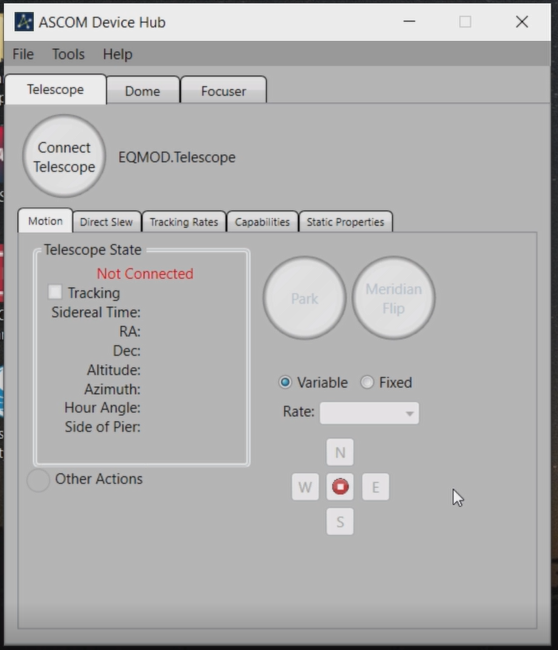This screenshot has width=558, height=650.
Task: Enable the Tracking checkbox
Action: [55, 292]
